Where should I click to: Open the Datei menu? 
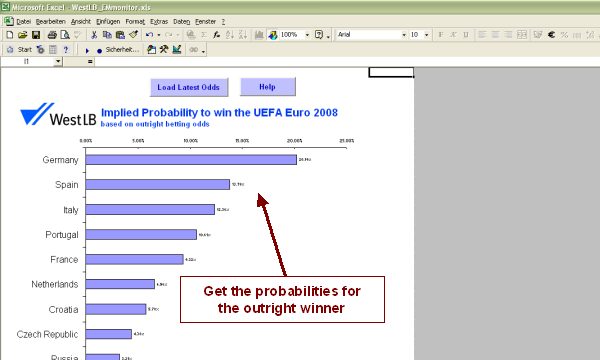point(23,21)
